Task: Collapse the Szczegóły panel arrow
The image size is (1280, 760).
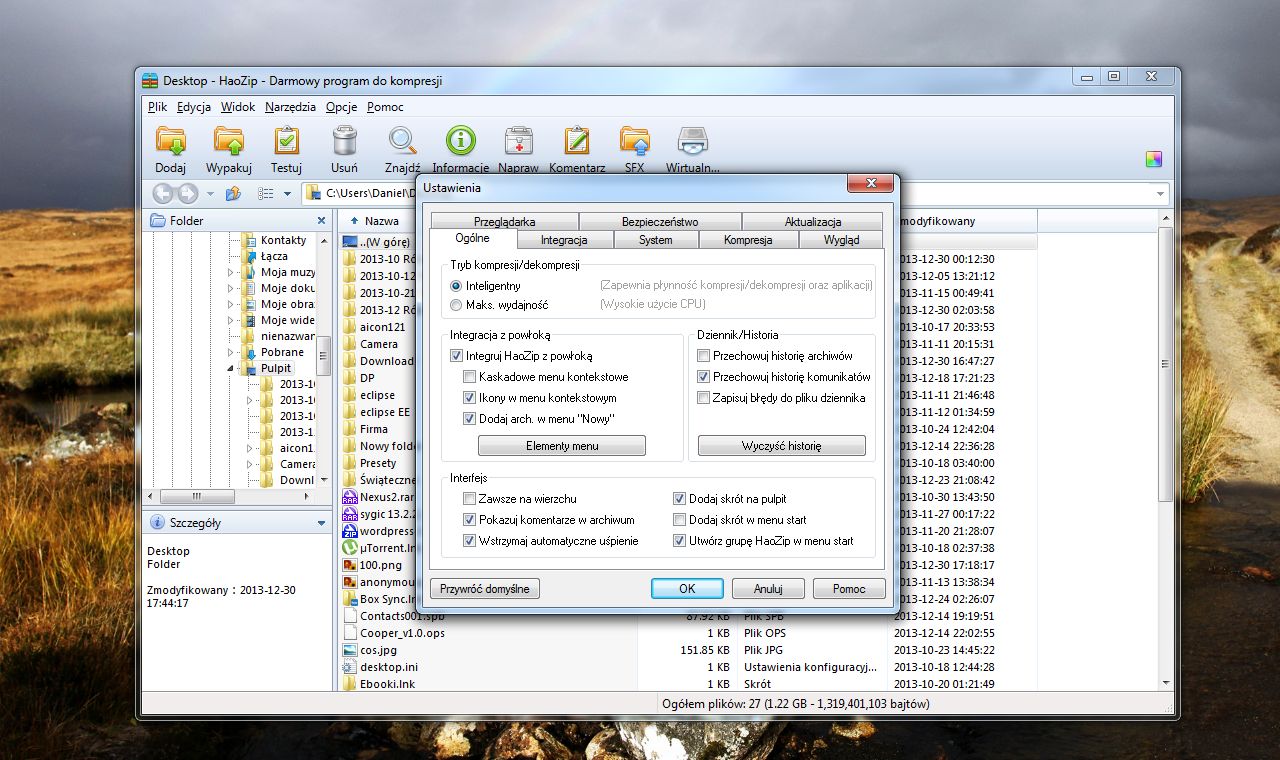Action: point(321,523)
